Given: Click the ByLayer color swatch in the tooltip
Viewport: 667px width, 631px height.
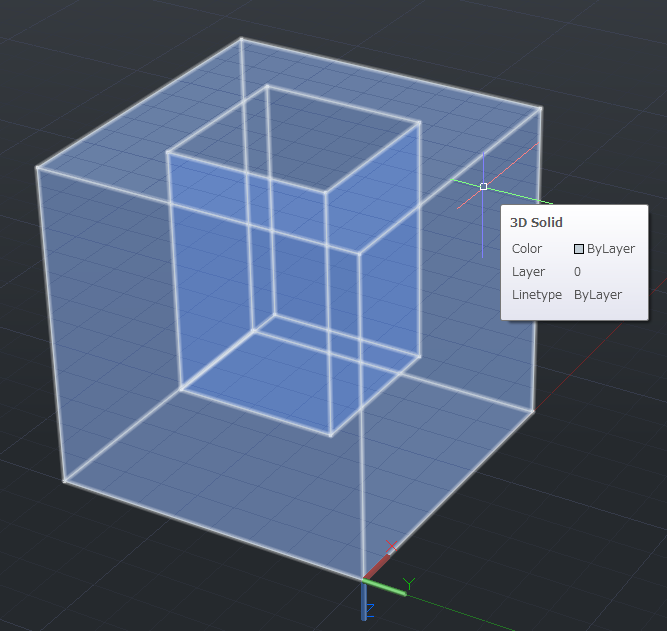Looking at the screenshot, I should click(x=579, y=249).
